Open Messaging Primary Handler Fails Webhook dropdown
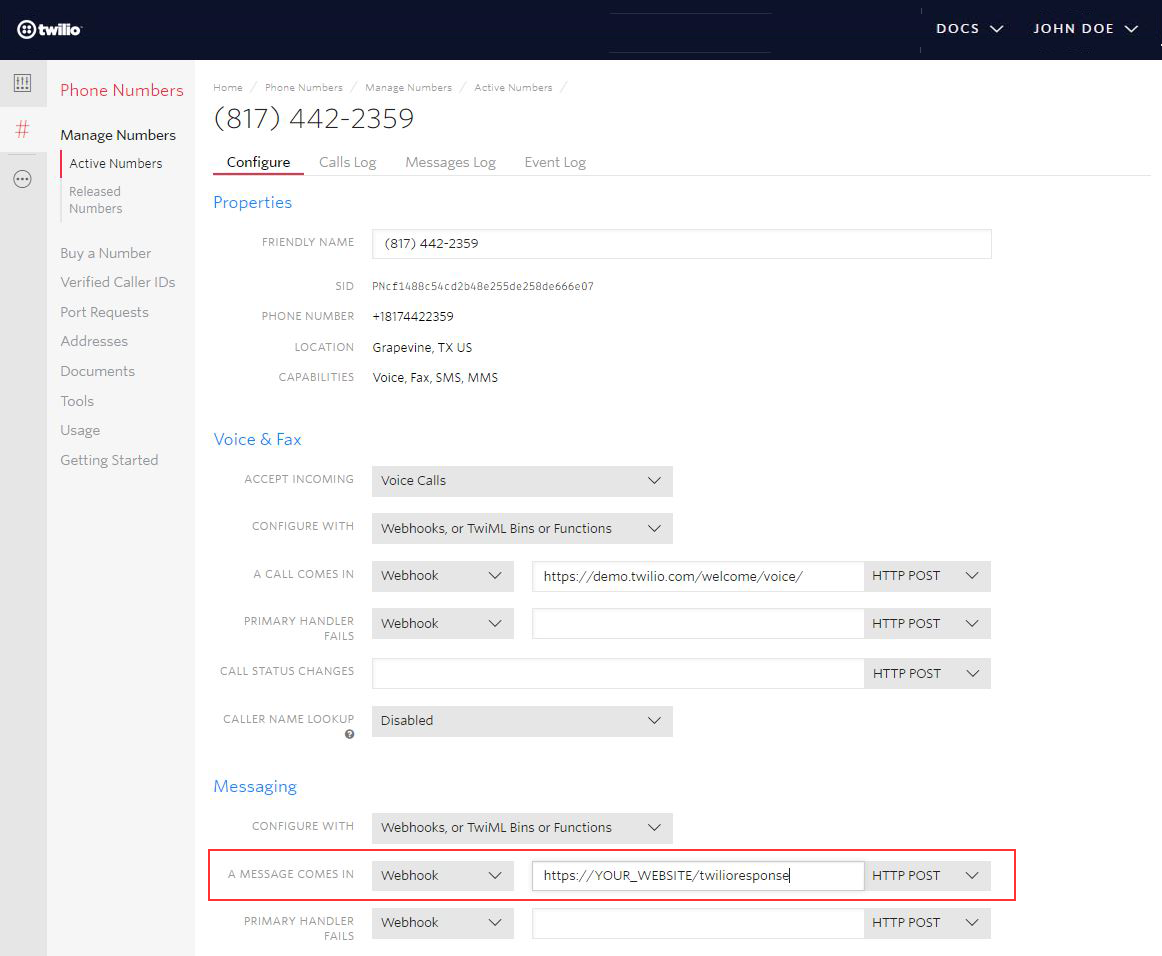This screenshot has height=956, width=1162. click(x=442, y=923)
